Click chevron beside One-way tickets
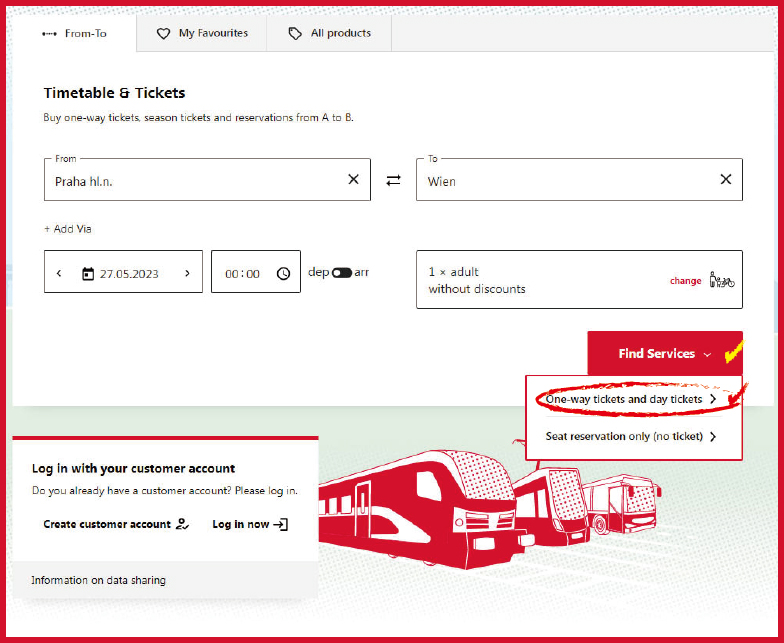This screenshot has height=643, width=784. (x=713, y=399)
